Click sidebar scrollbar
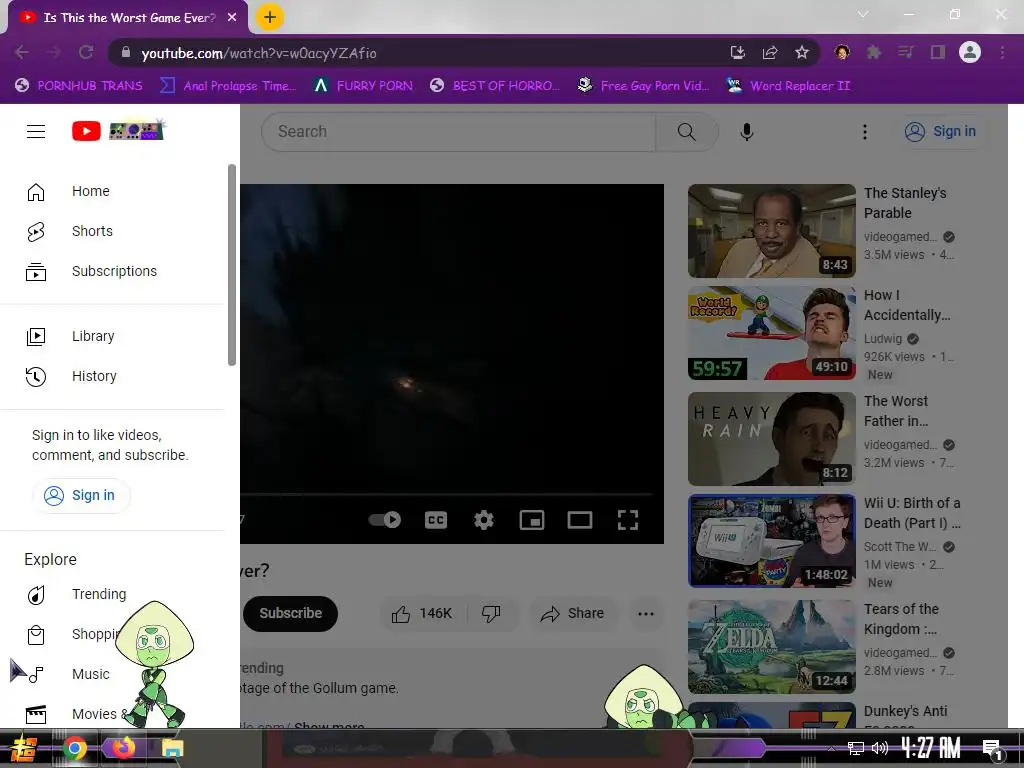Viewport: 1024px width, 768px height. coord(231,265)
